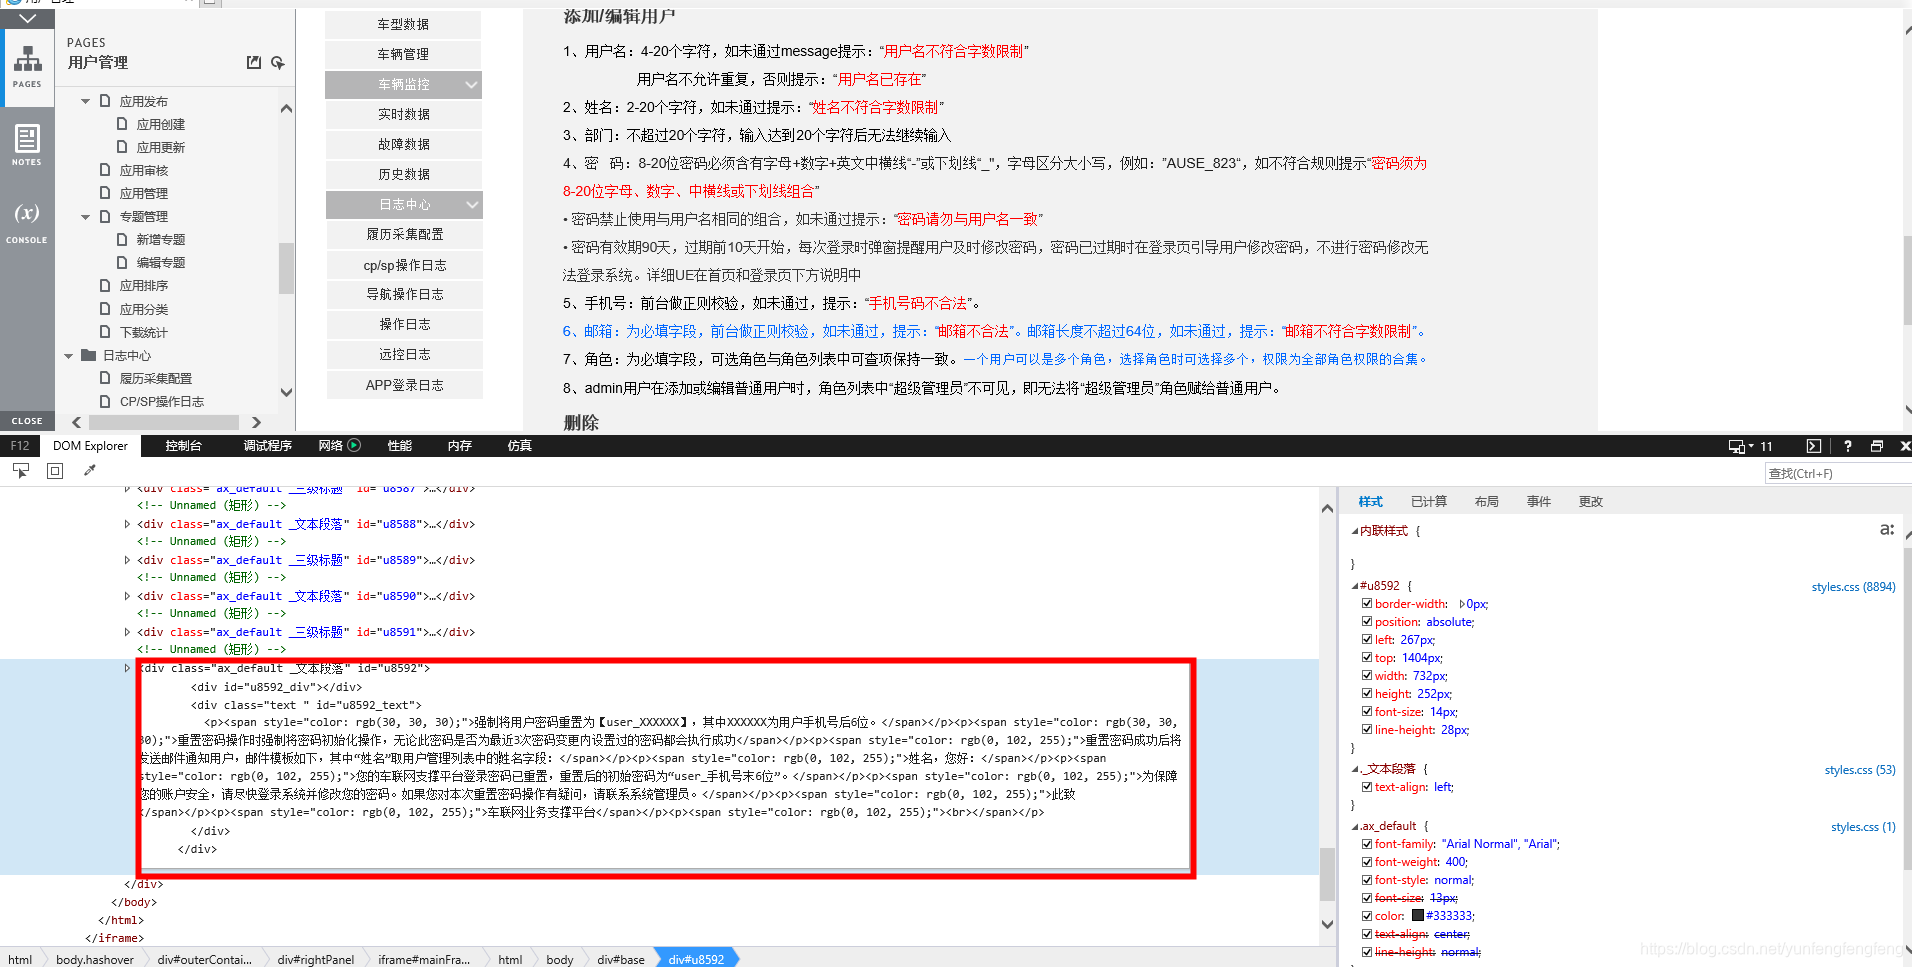The image size is (1912, 967).
Task: Switch to 事件 events tab
Action: (x=1539, y=502)
